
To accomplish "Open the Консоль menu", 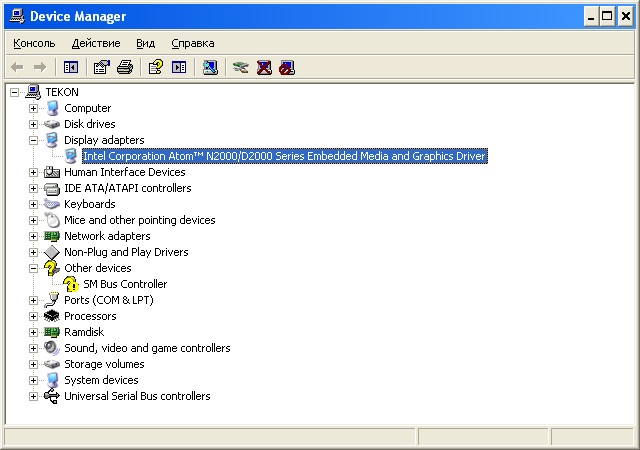I will (34, 43).
